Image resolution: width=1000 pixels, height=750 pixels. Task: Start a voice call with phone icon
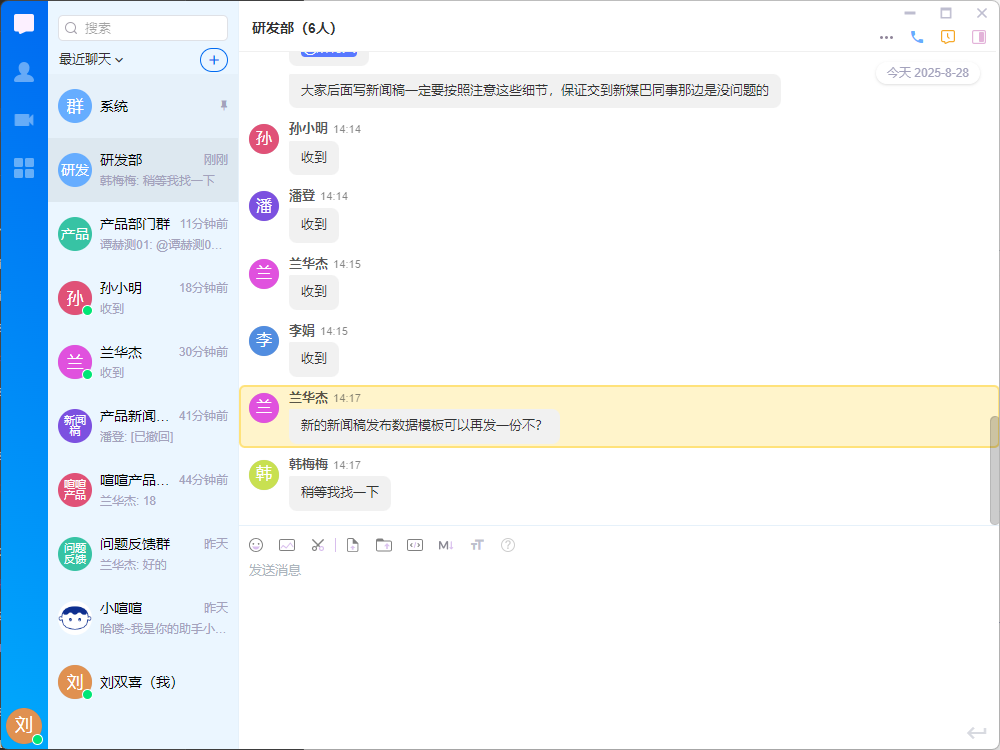coord(917,37)
